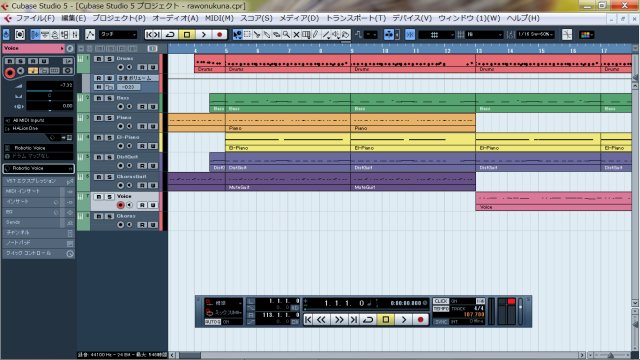Enable write automation on Bass track
The width and height of the screenshot is (640, 360).
pyautogui.click(x=153, y=107)
